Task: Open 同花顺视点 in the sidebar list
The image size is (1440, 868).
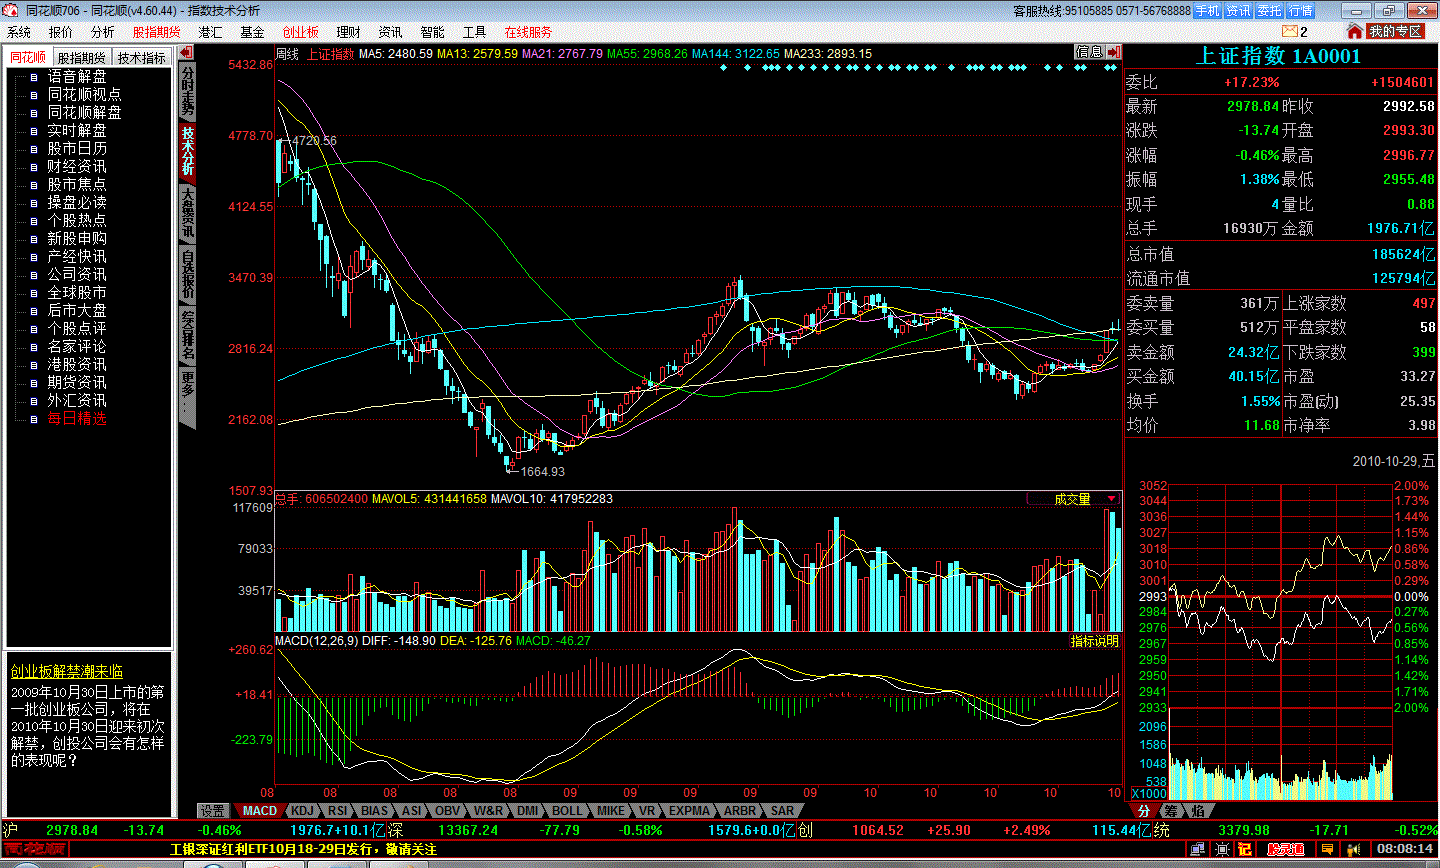Action: (x=85, y=95)
